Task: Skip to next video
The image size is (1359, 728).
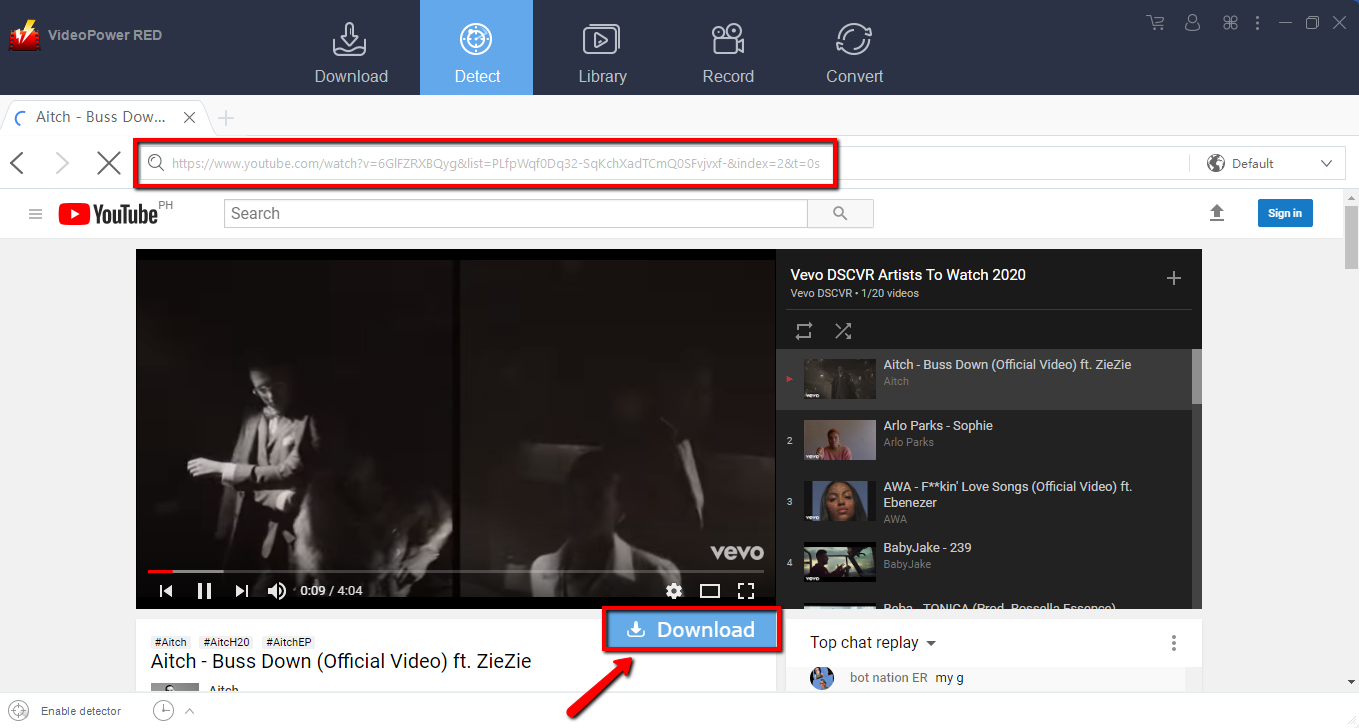Action: point(241,591)
